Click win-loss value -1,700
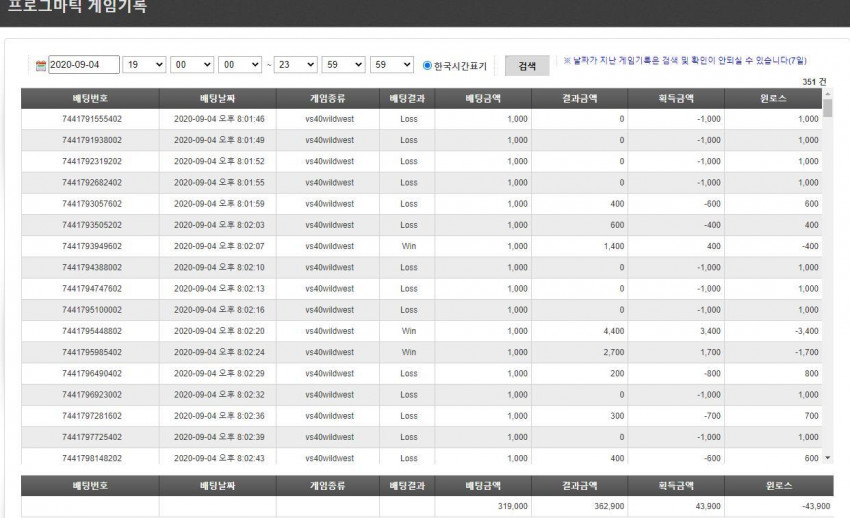Image resolution: width=850 pixels, height=518 pixels. (x=807, y=352)
